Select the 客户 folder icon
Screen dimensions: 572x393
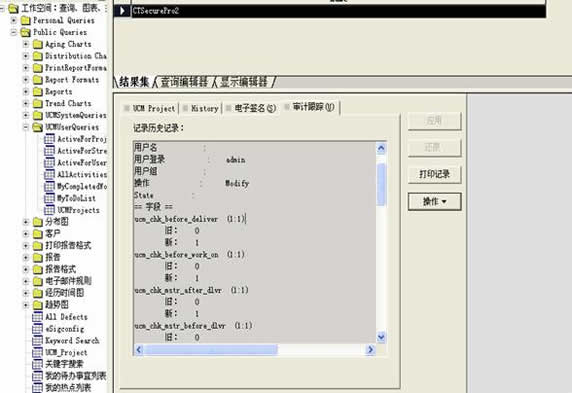point(38,234)
